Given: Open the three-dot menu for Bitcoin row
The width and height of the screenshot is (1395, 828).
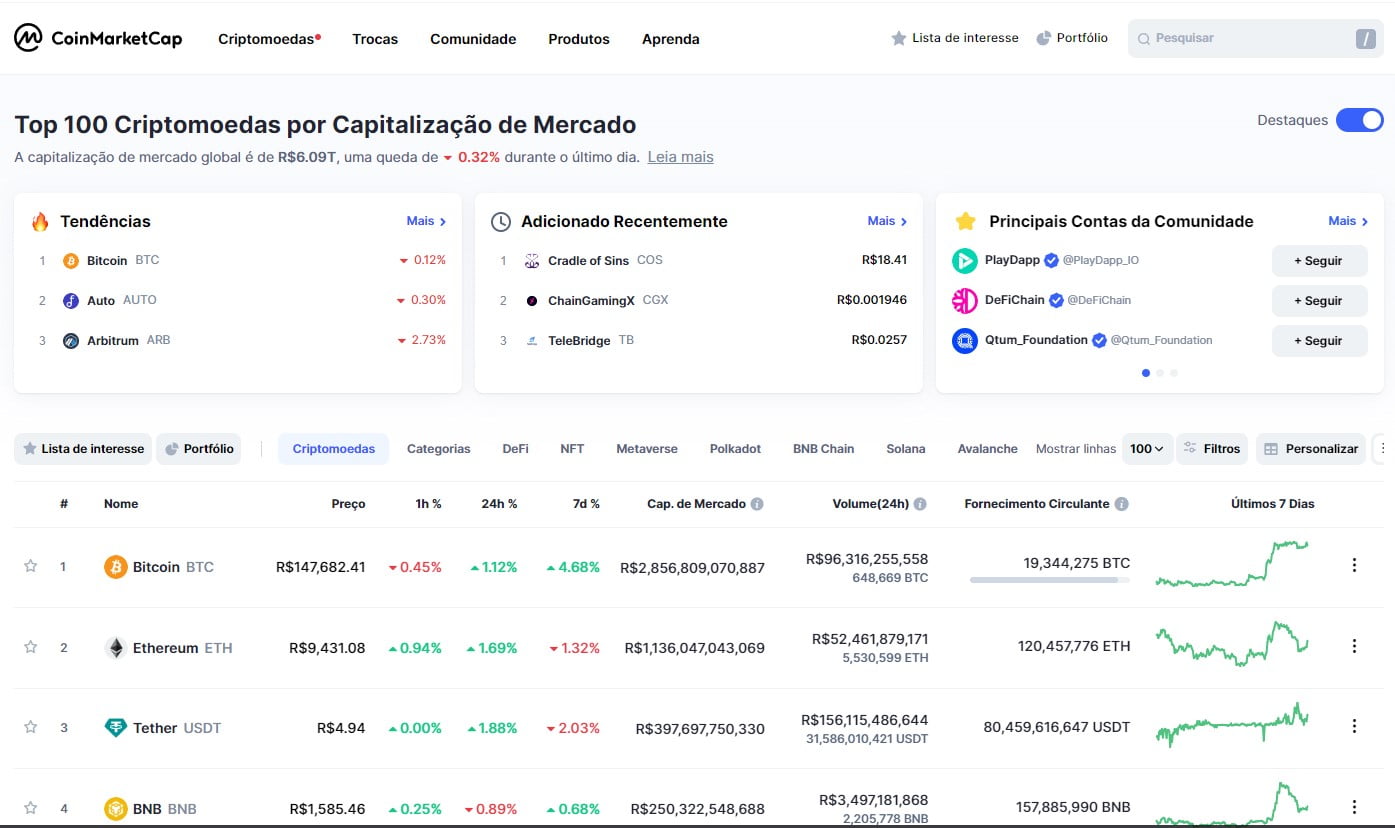Looking at the screenshot, I should click(1354, 566).
